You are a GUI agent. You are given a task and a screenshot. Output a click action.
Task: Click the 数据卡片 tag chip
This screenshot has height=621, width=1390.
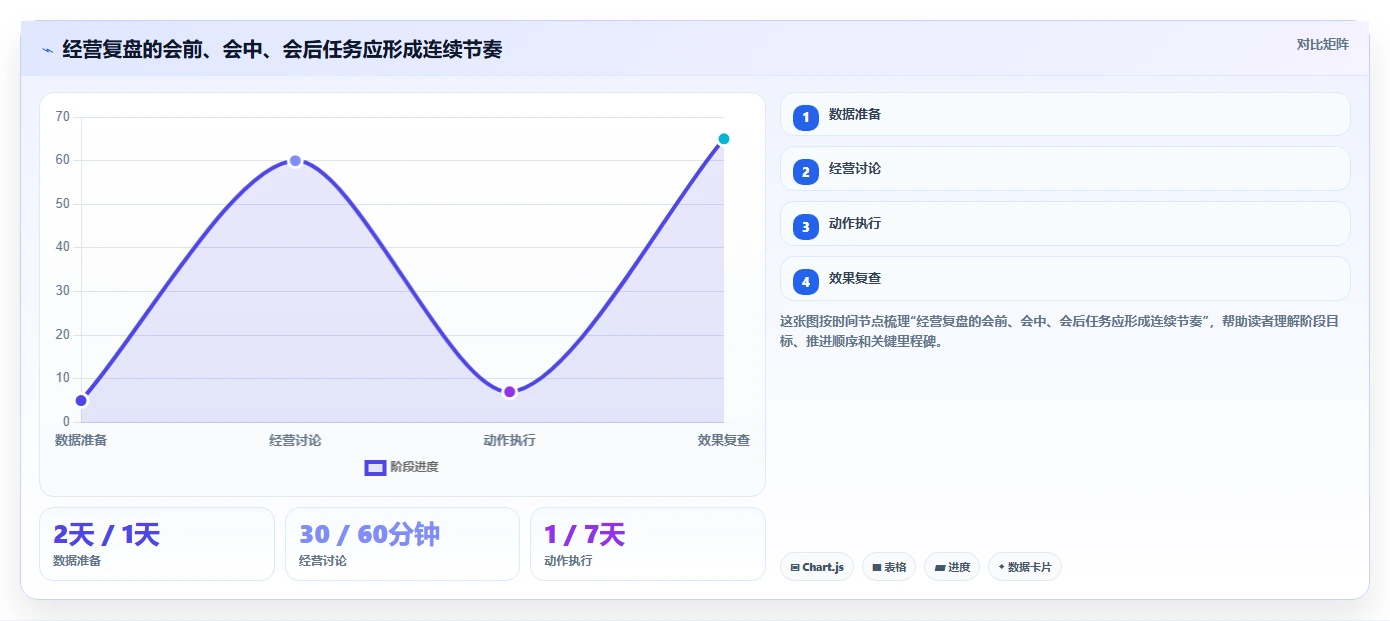(x=1025, y=567)
